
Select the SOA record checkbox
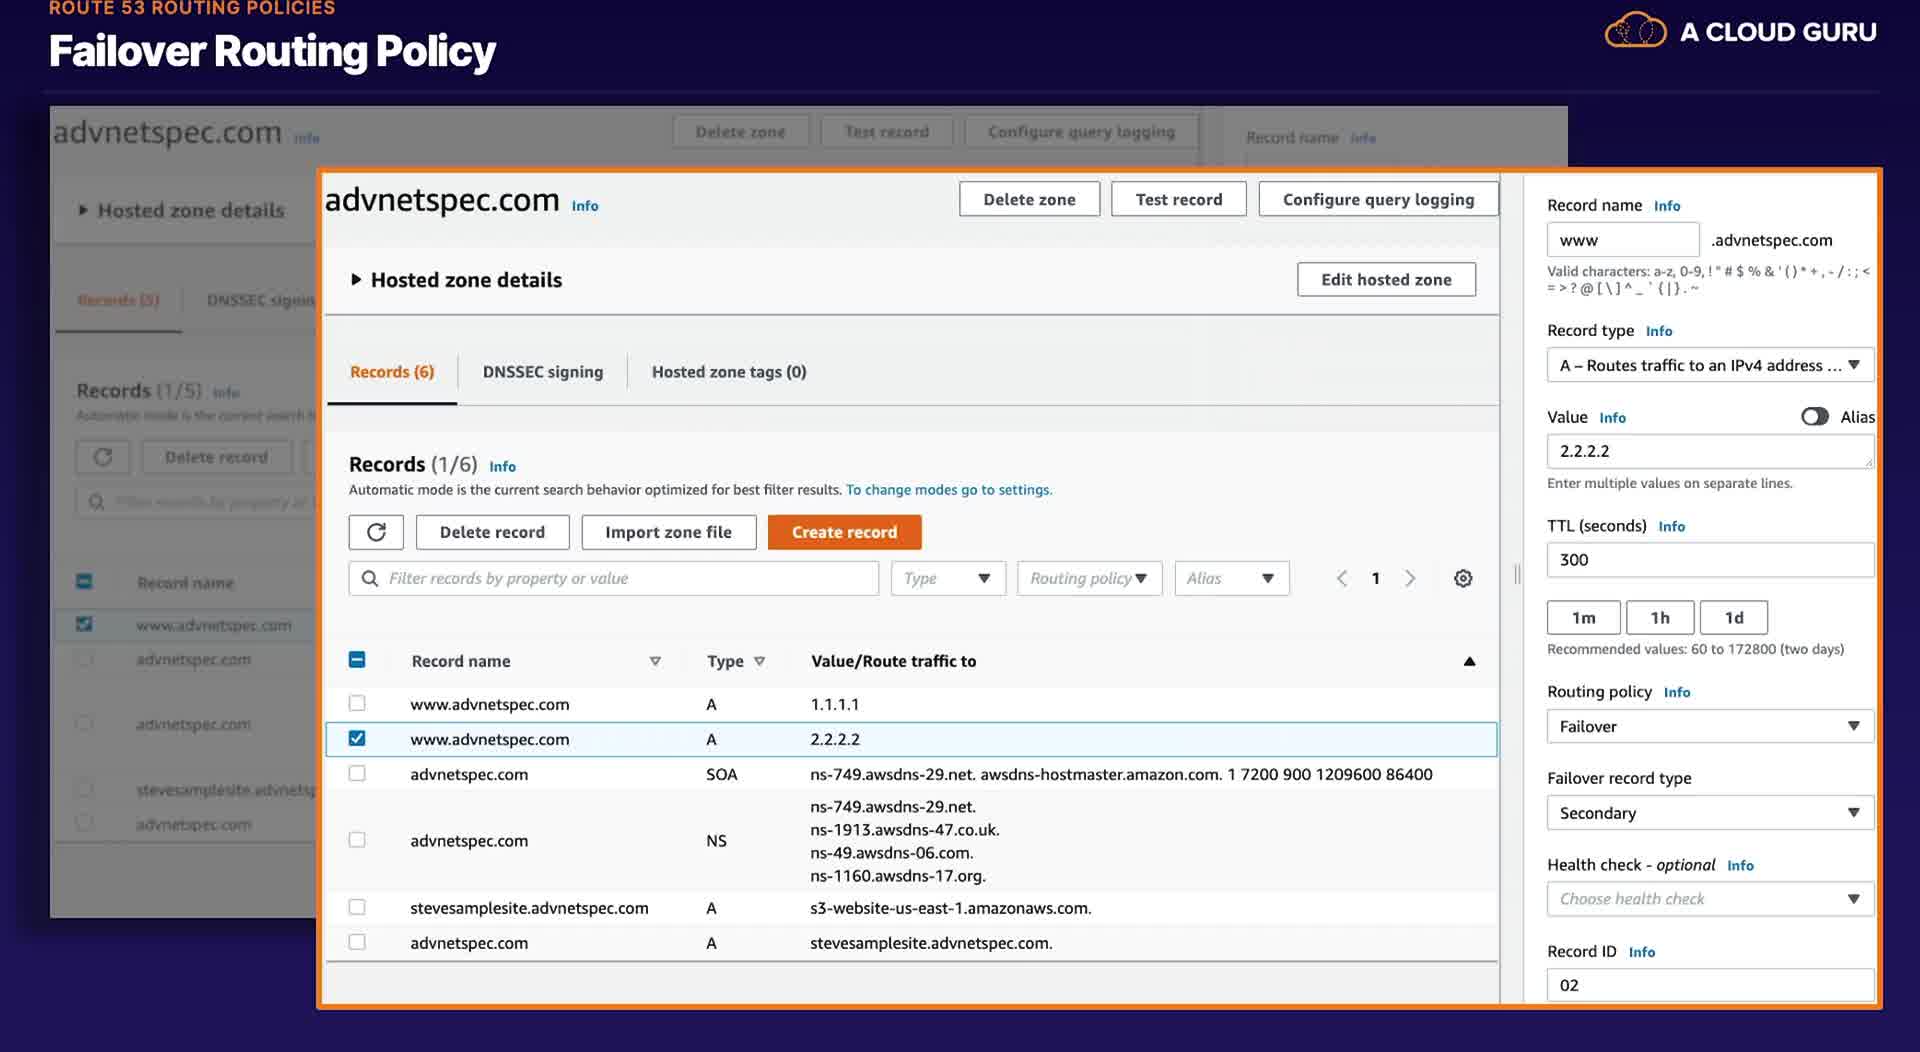coord(357,773)
